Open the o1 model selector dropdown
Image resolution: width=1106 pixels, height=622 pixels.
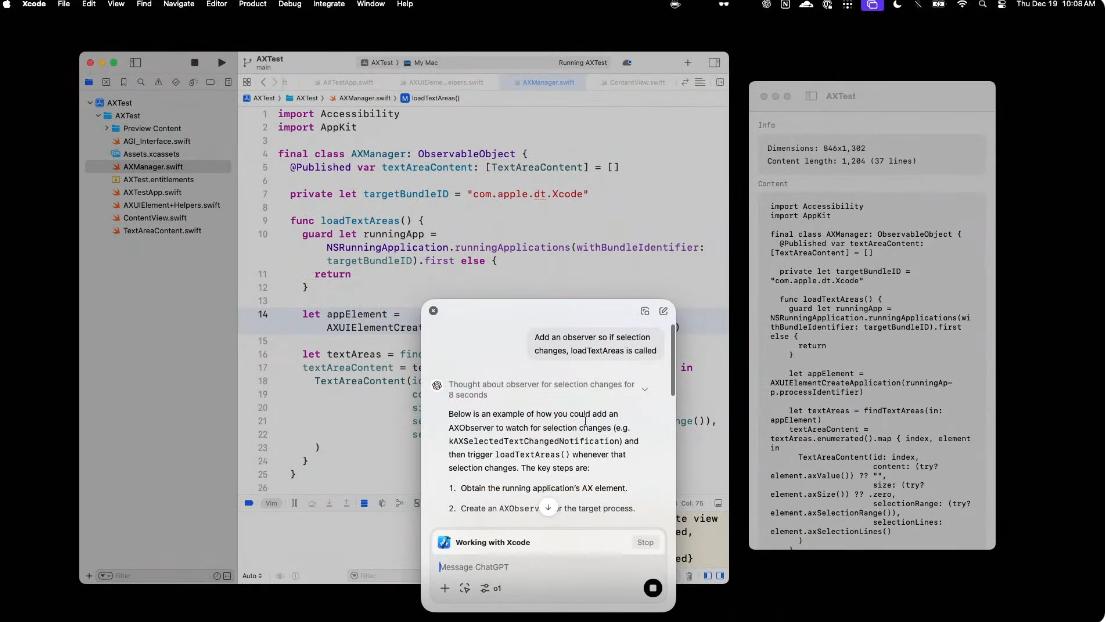click(x=491, y=588)
